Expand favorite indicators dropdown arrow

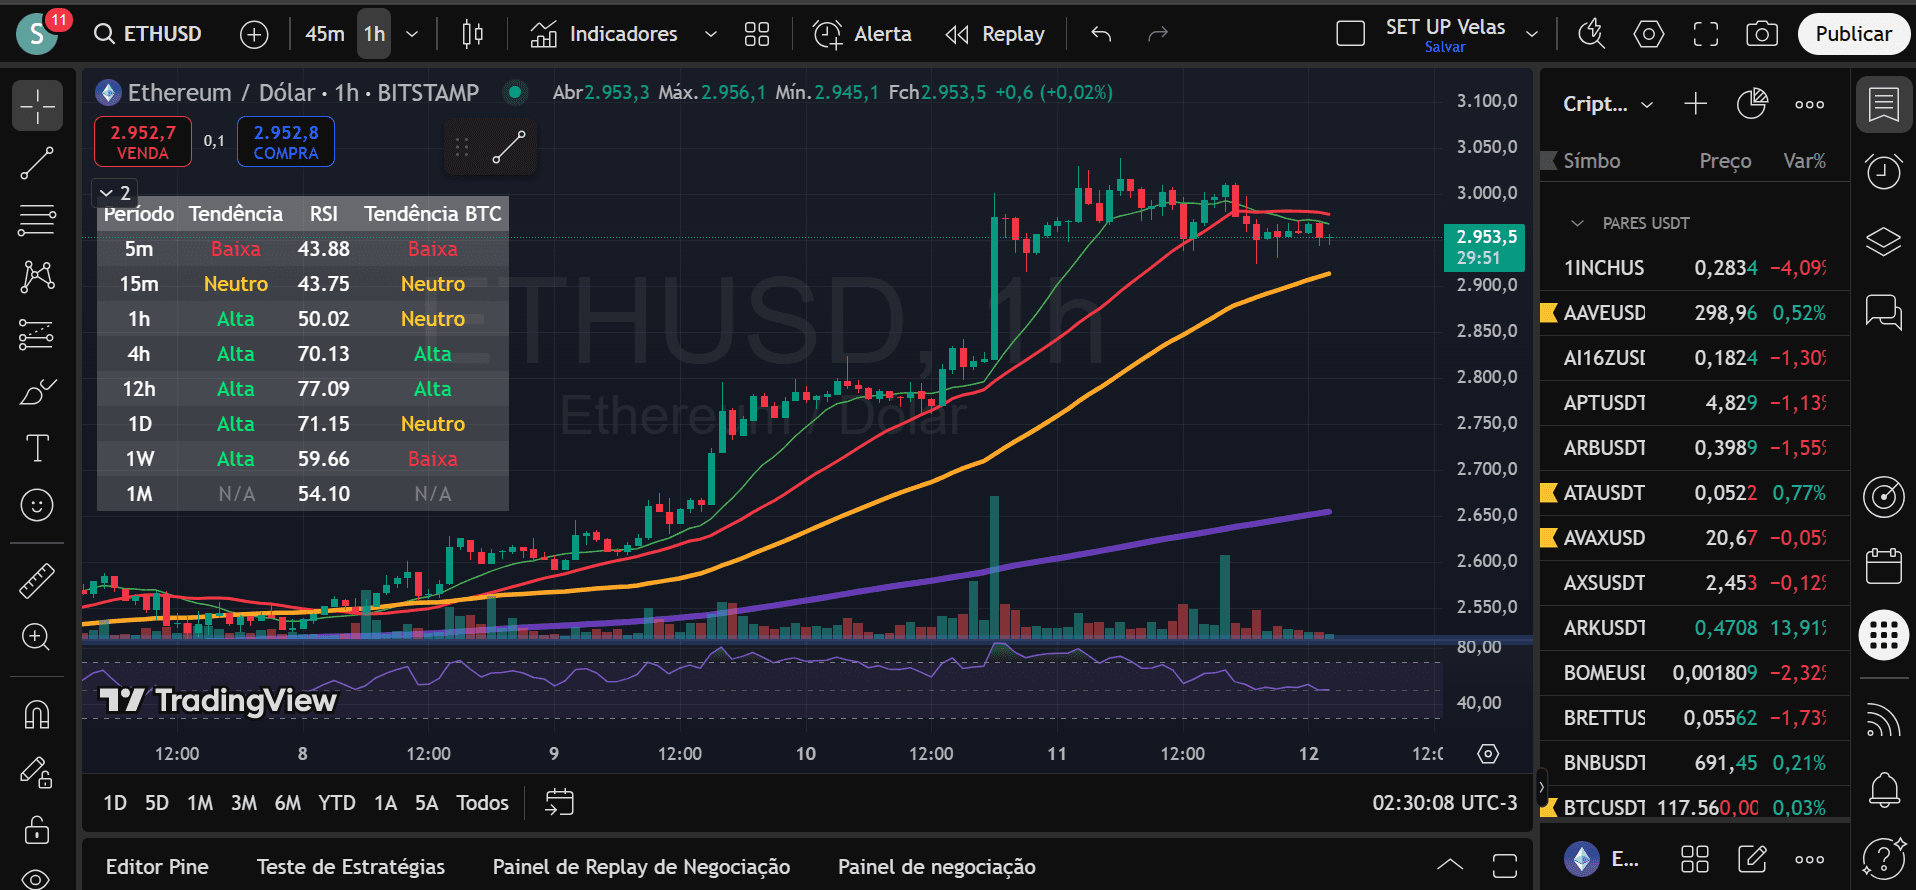click(x=711, y=34)
